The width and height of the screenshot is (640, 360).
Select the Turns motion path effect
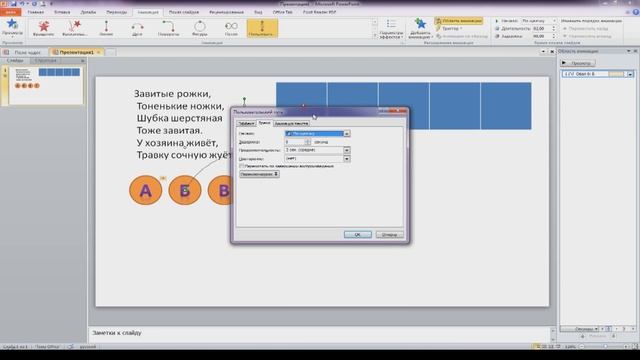pos(168,29)
